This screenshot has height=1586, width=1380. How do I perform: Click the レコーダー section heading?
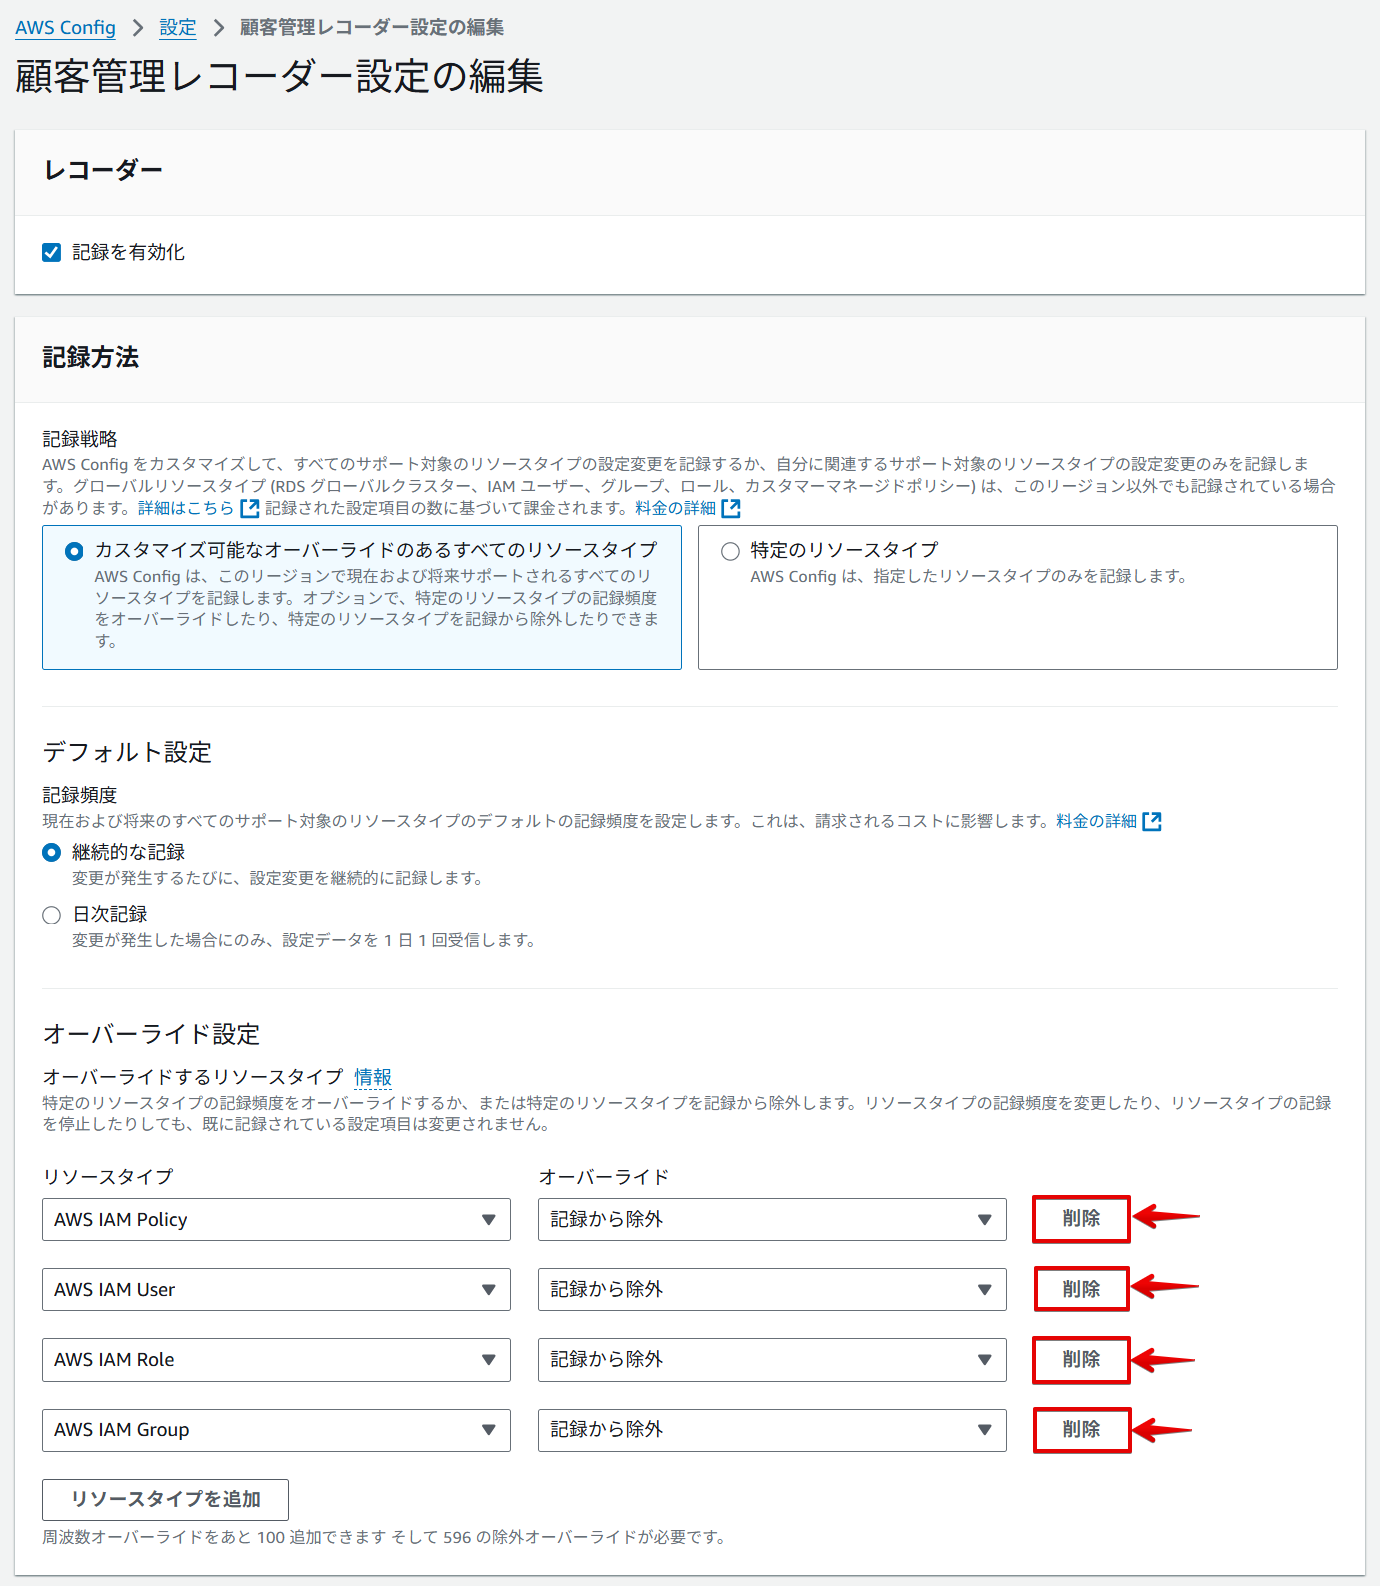[103, 170]
